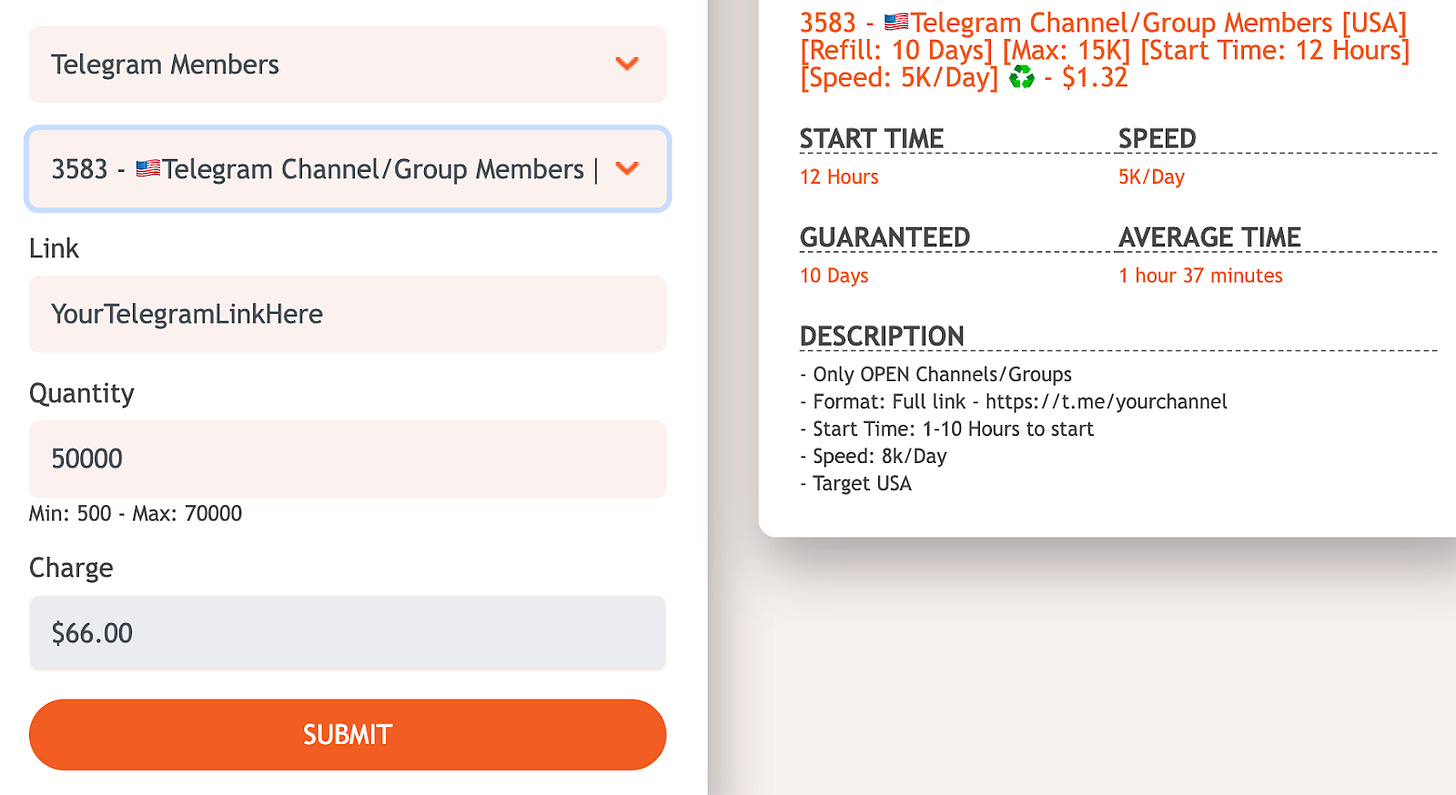Click the '1 hour 37 minutes' value

[1201, 276]
